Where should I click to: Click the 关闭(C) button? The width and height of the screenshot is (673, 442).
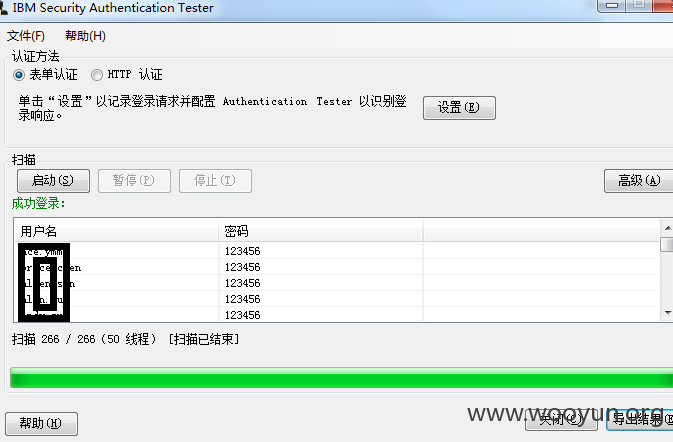[561, 419]
